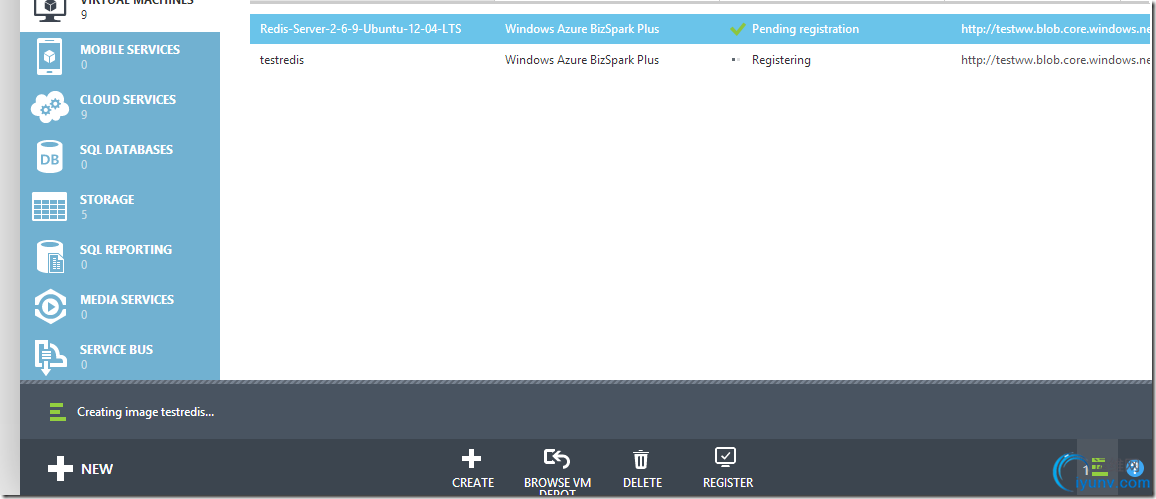Click the DELETE label in command bar

point(642,483)
